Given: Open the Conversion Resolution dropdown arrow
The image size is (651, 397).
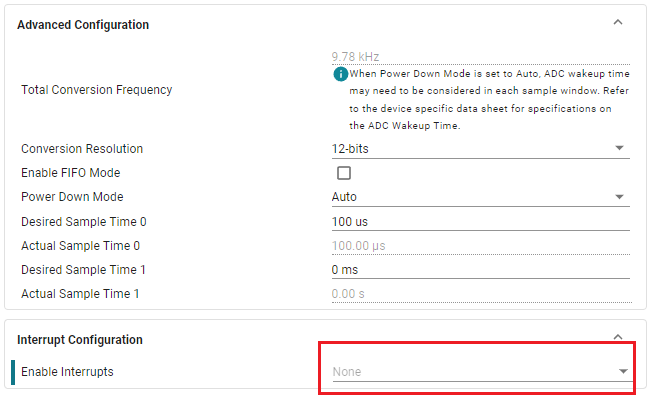Looking at the screenshot, I should [x=619, y=148].
